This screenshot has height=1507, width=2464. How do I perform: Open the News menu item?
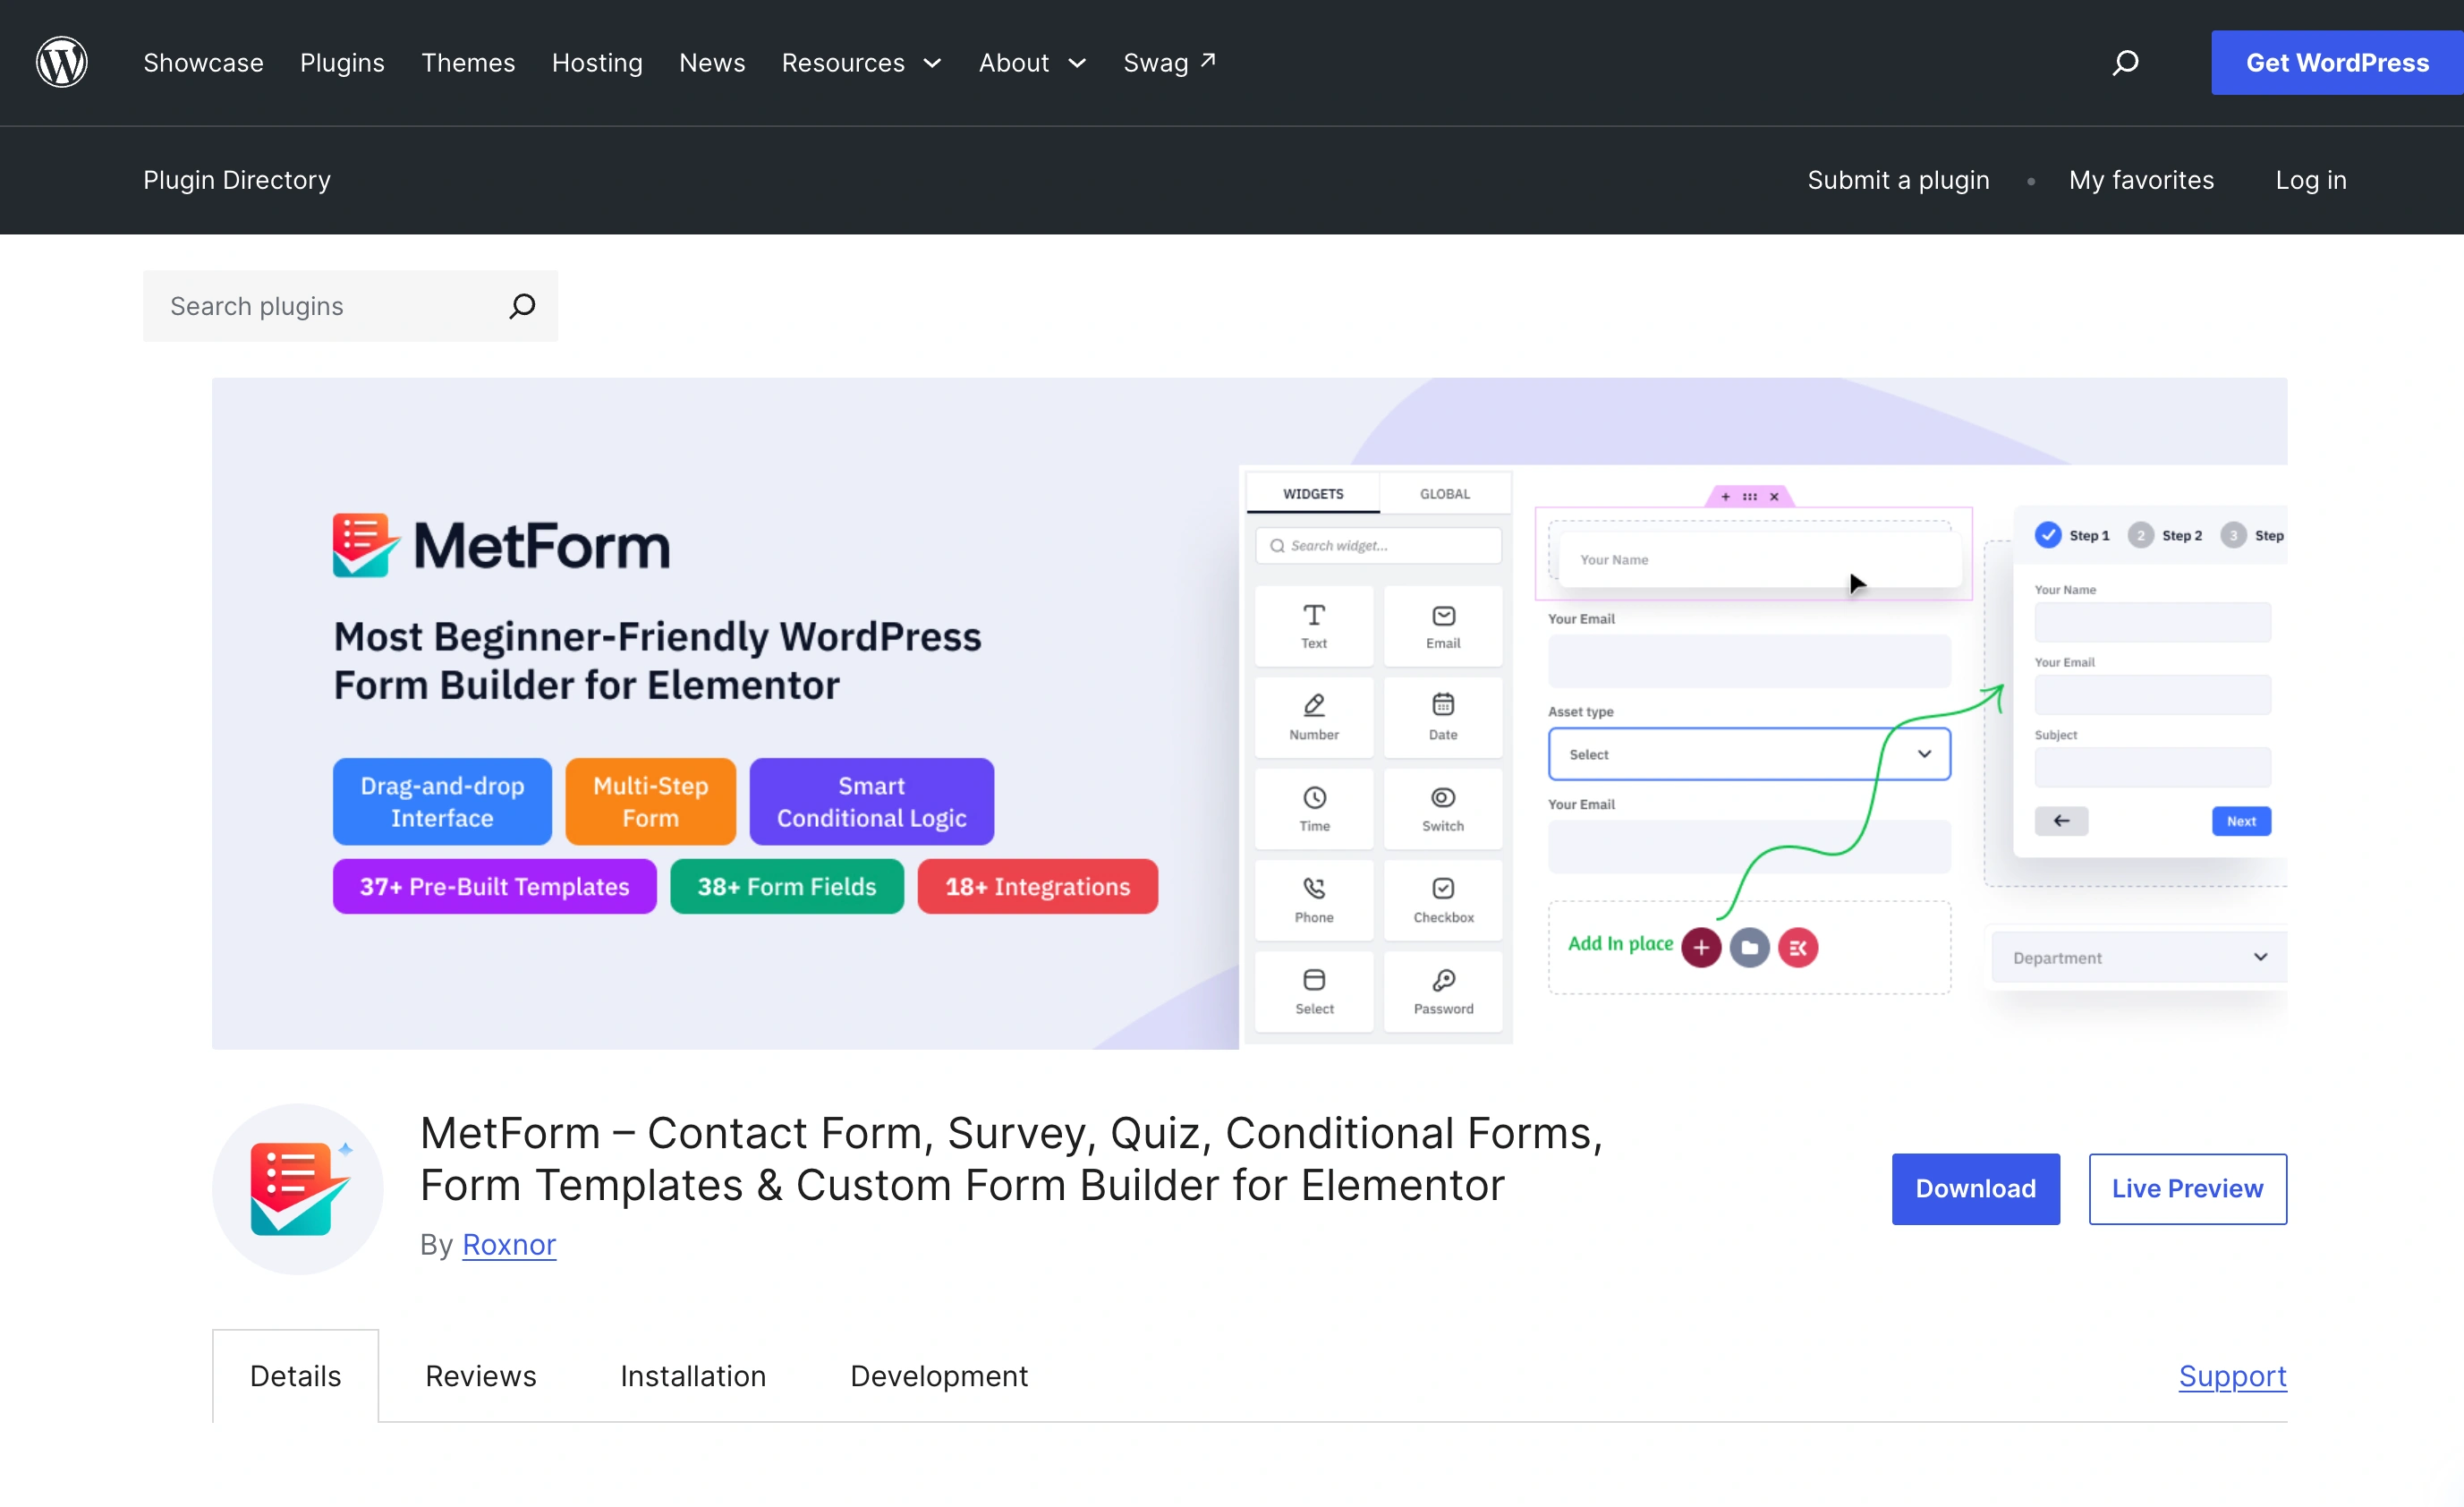coord(712,63)
